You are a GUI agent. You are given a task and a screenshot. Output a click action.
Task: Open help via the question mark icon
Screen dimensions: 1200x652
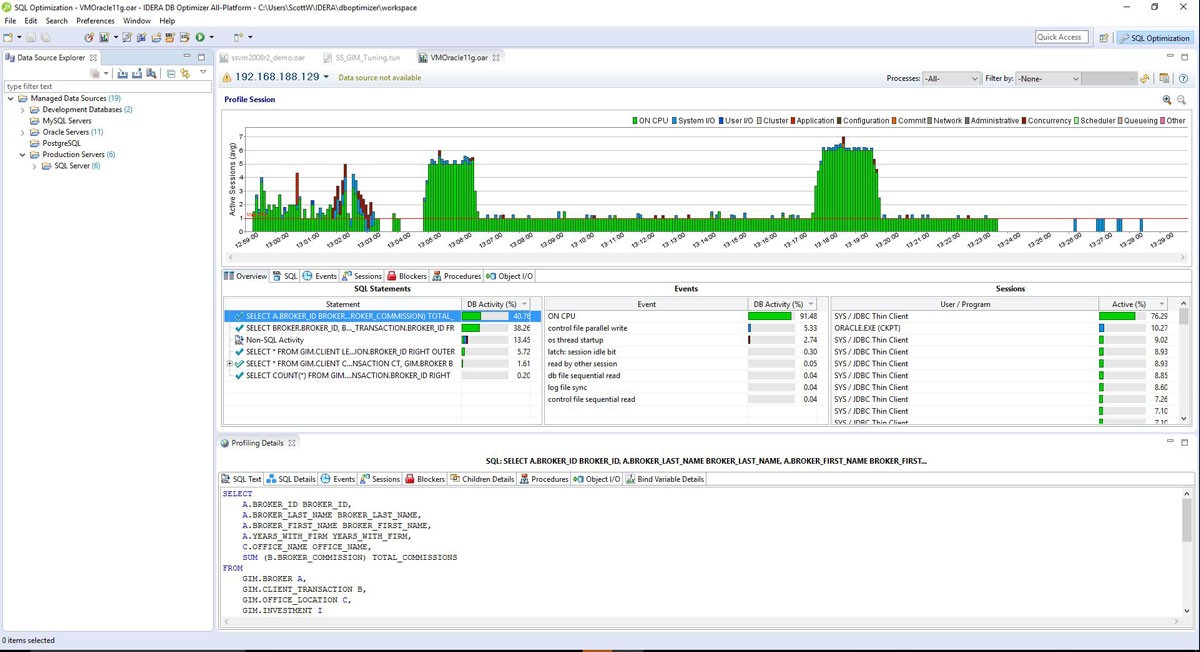(x=1183, y=78)
